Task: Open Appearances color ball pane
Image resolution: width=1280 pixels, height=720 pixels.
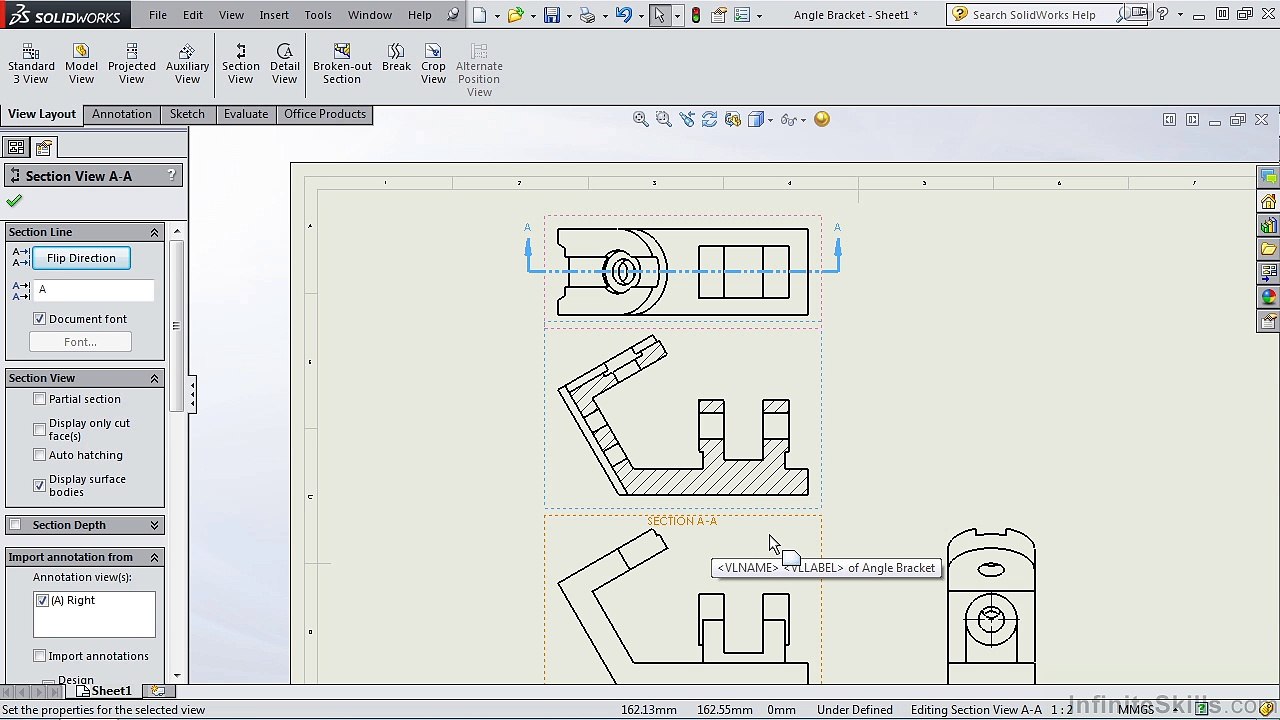Action: coord(1269,297)
